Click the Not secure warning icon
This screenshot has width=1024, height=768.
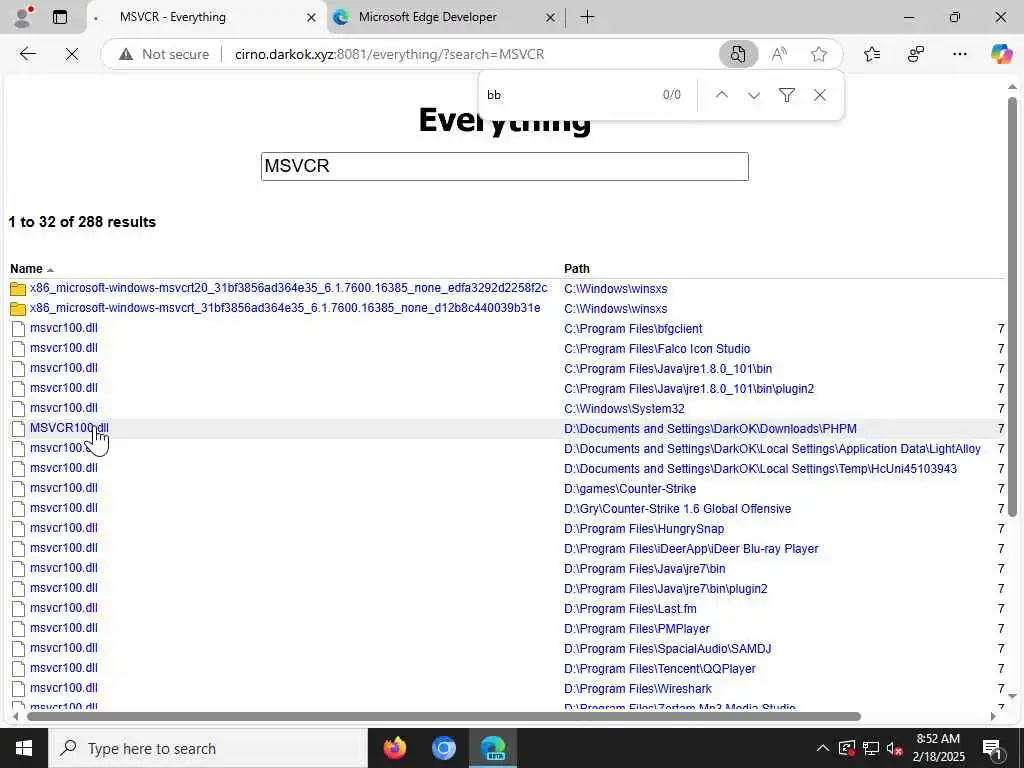coord(126,54)
